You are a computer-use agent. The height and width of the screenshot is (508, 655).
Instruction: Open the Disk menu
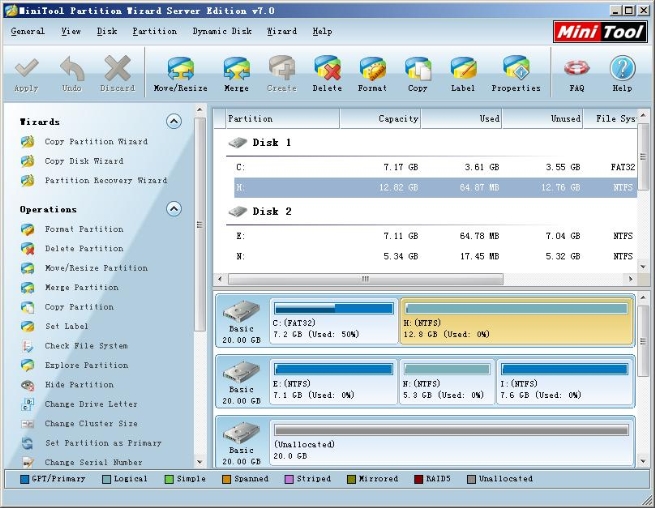(x=107, y=31)
